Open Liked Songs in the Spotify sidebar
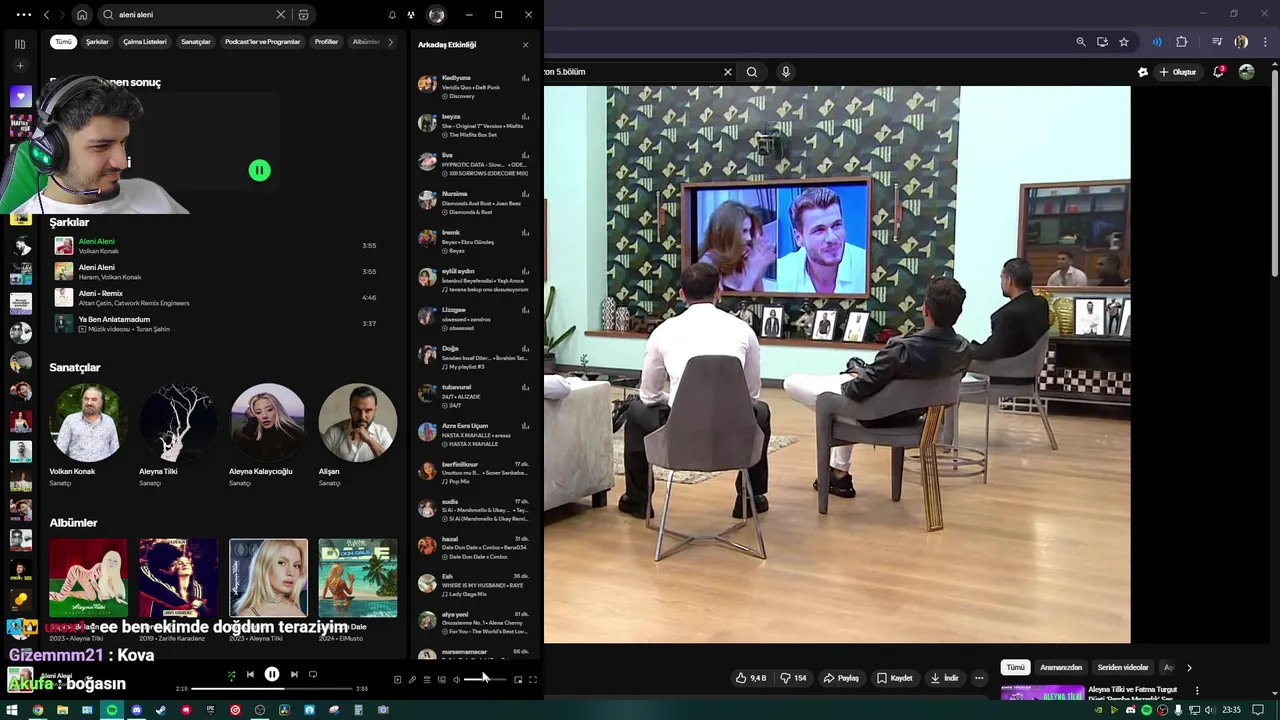The image size is (1280, 720). (x=20, y=96)
